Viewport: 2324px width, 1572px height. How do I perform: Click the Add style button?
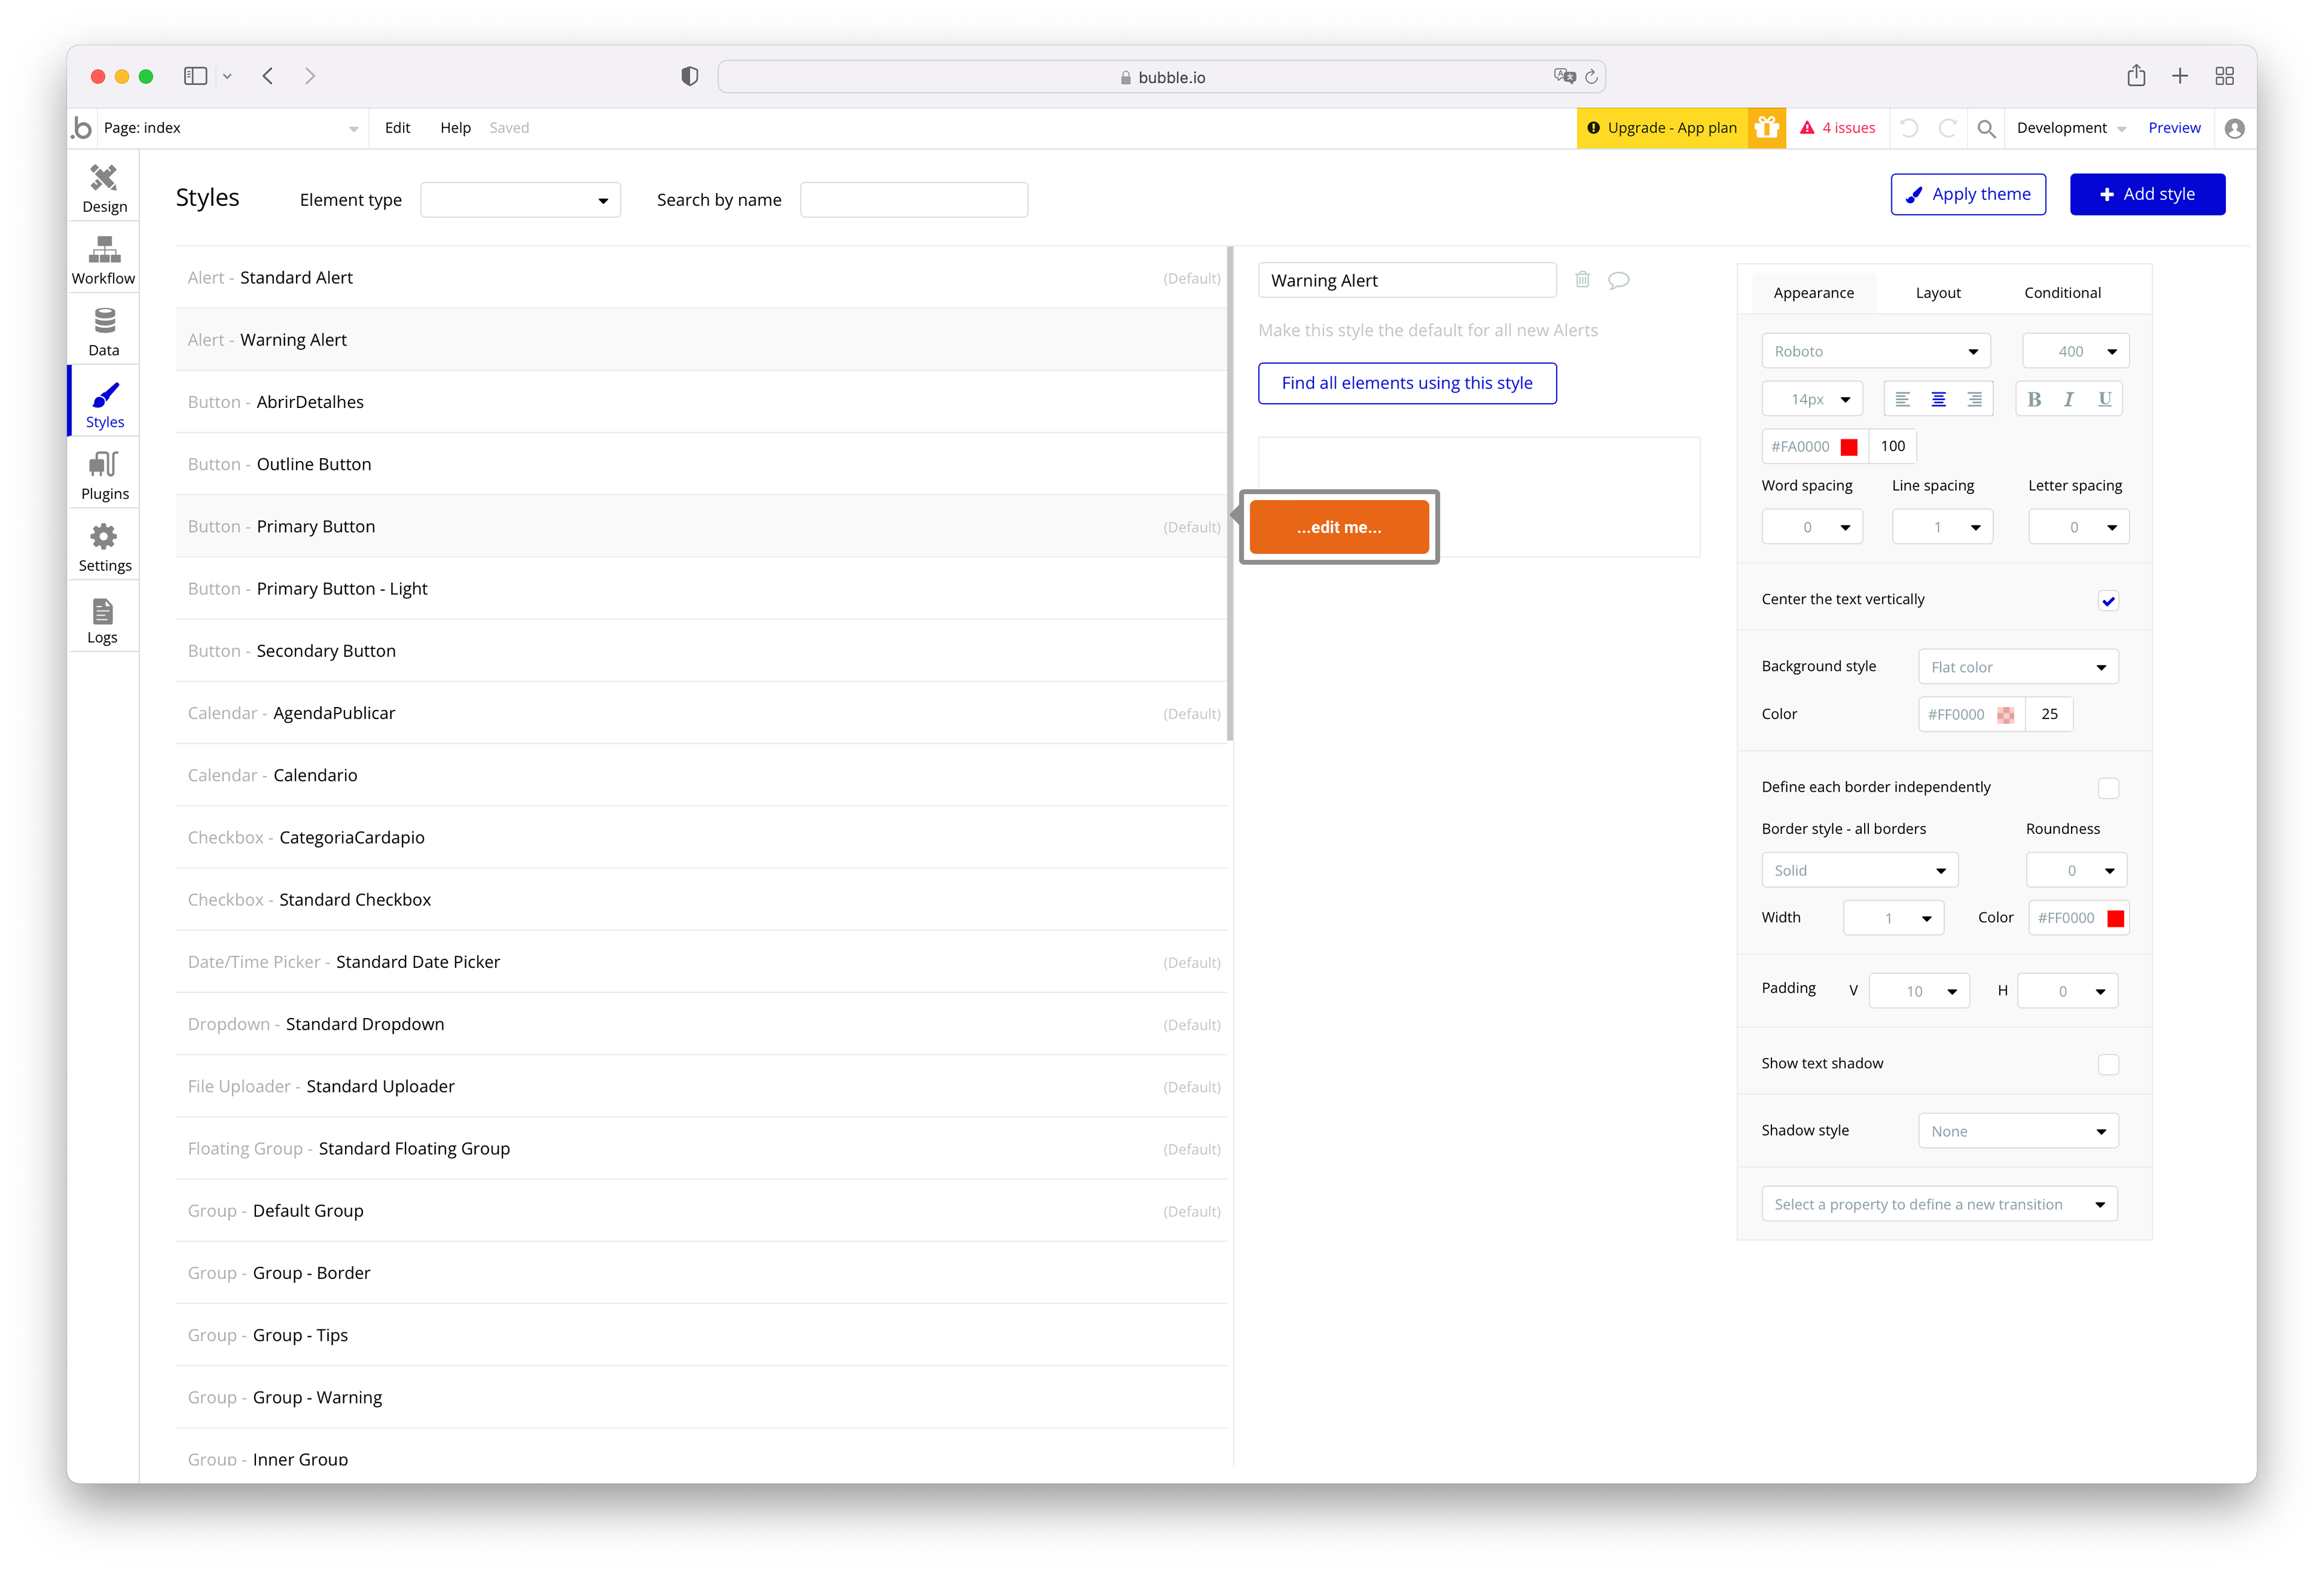pos(2147,194)
